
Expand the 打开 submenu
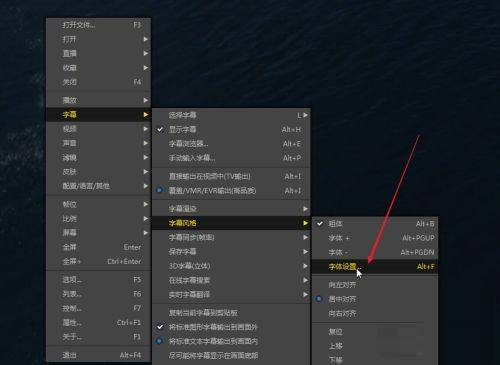tap(98, 39)
